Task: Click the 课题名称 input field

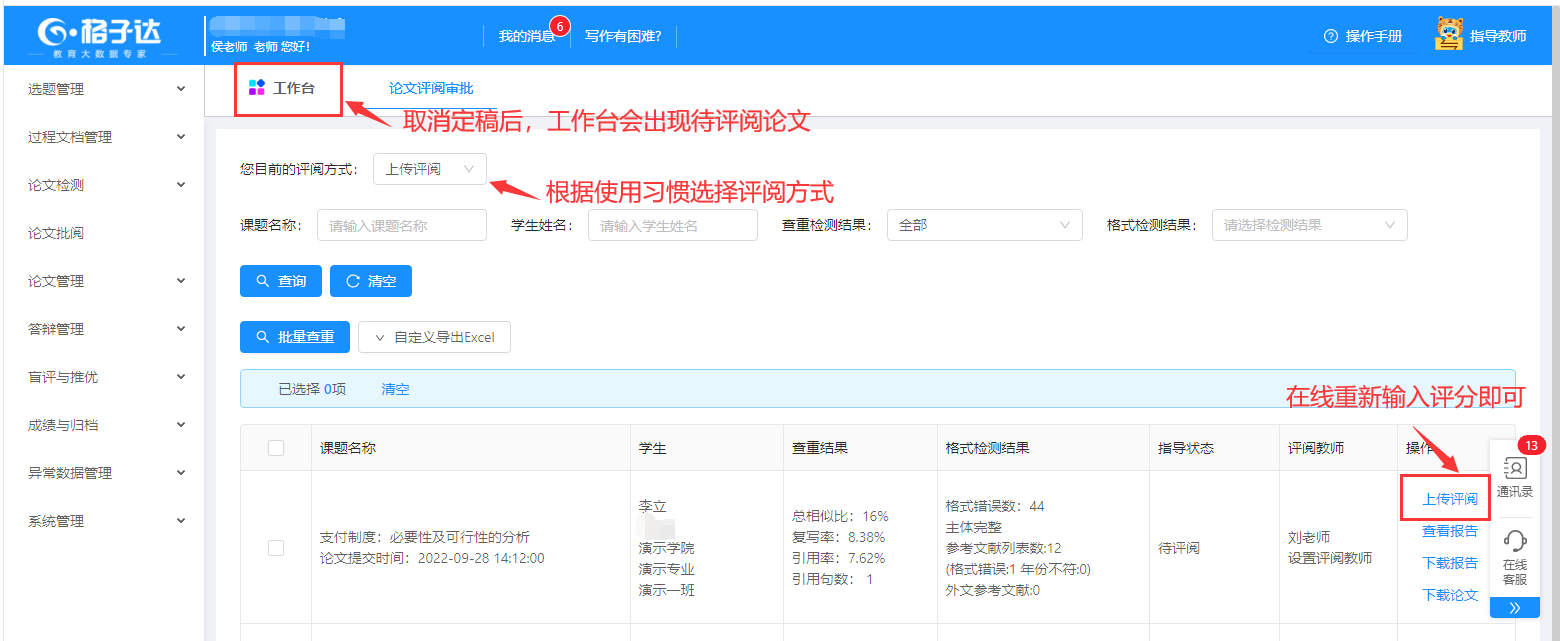Action: (x=401, y=225)
